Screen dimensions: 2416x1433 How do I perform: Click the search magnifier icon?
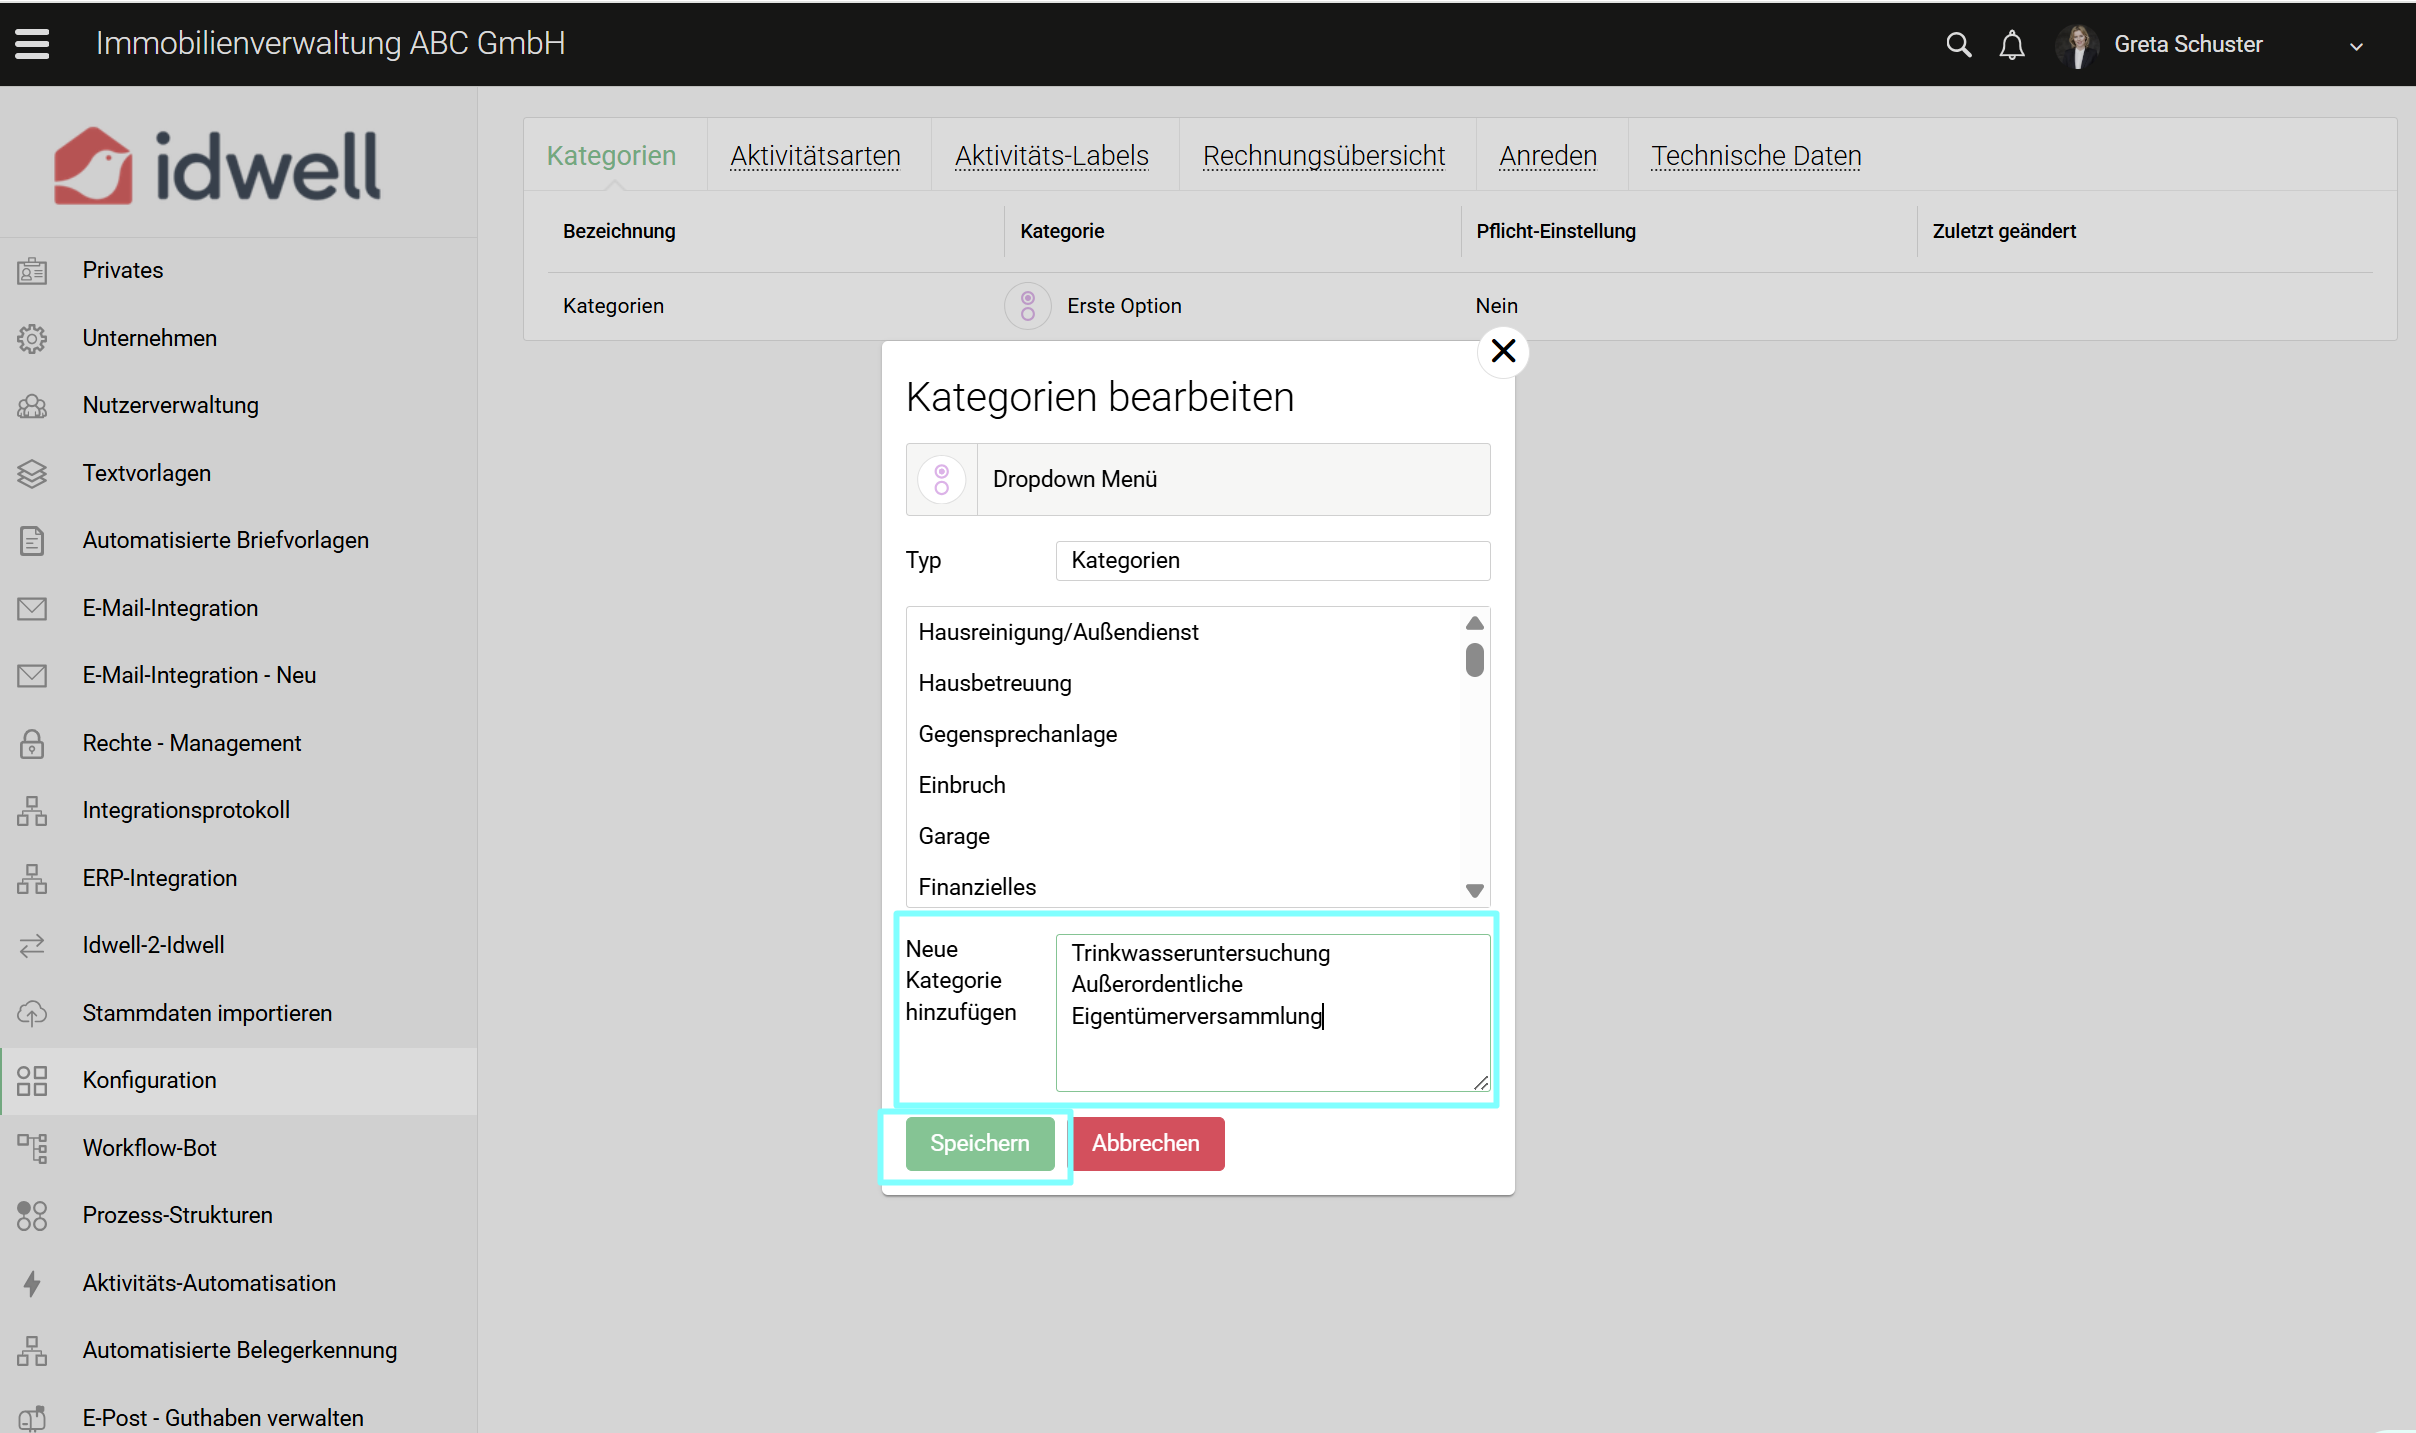[1958, 45]
